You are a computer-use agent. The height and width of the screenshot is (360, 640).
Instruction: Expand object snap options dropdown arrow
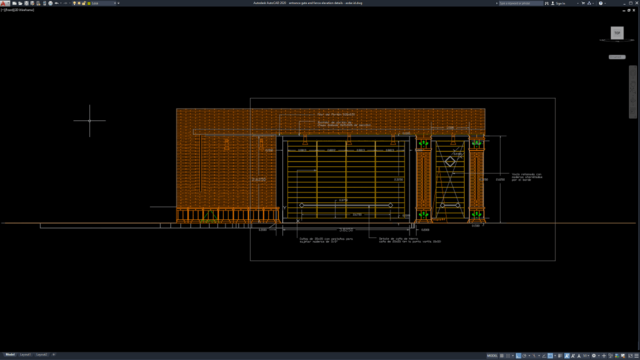click(x=555, y=356)
